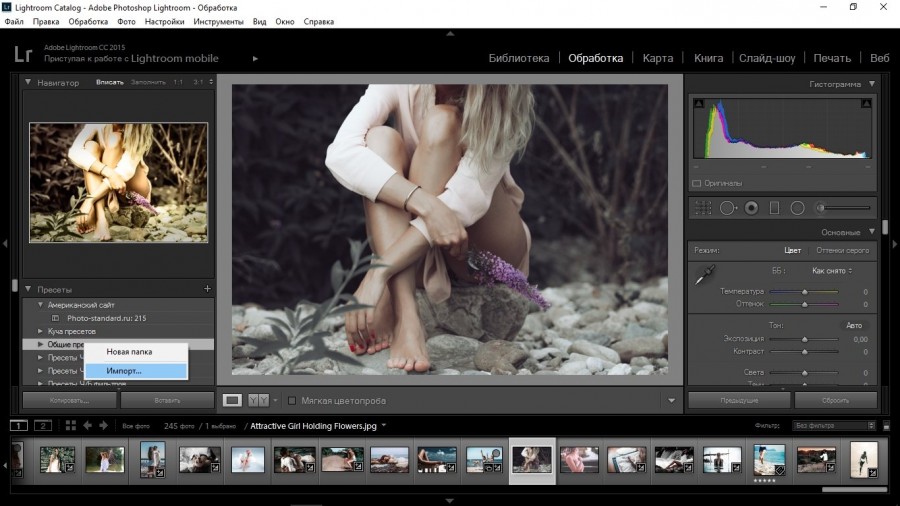The image size is (900, 506).
Task: Open the file name source dropdown
Action: pos(383,426)
